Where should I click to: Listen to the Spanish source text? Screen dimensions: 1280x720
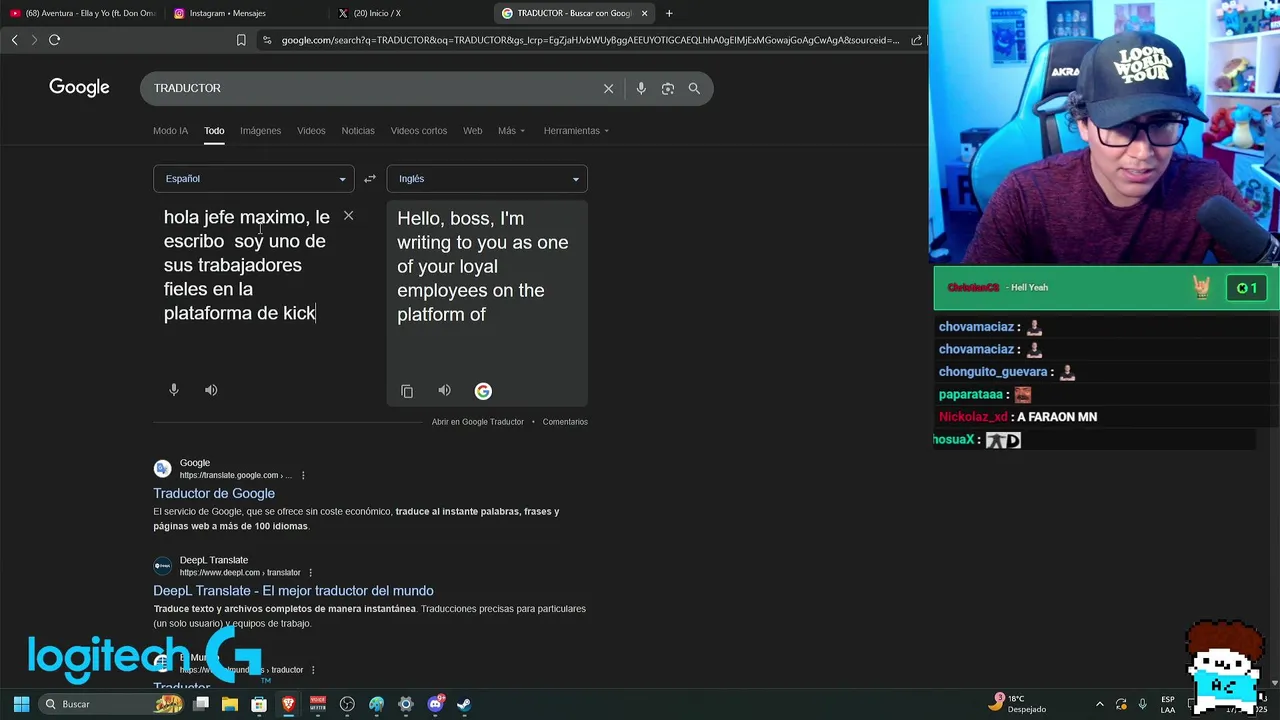click(x=211, y=390)
